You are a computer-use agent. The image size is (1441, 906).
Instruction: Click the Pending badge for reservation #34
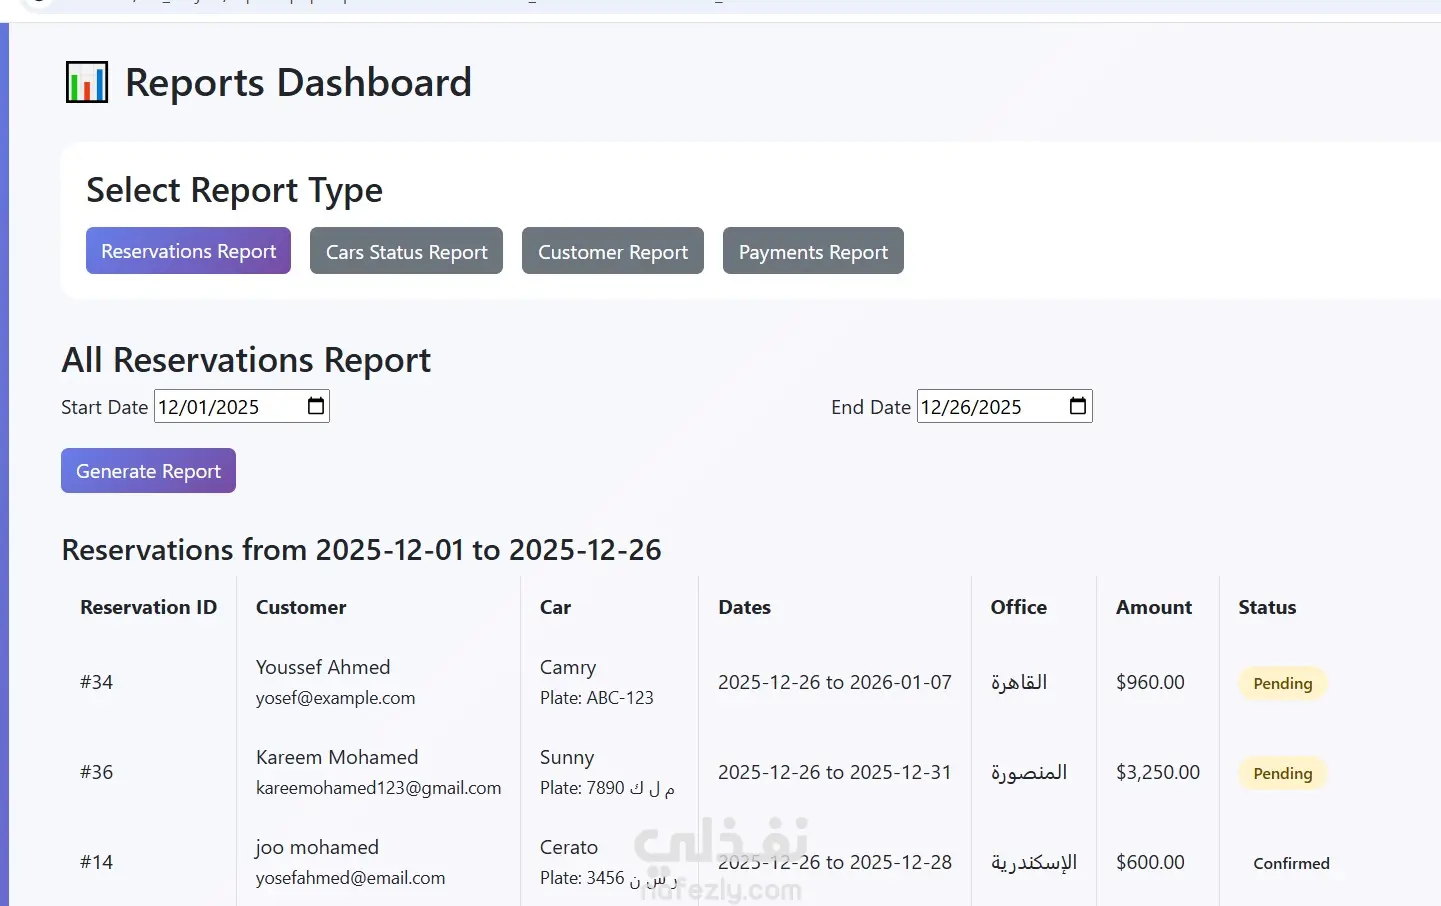[1283, 683]
